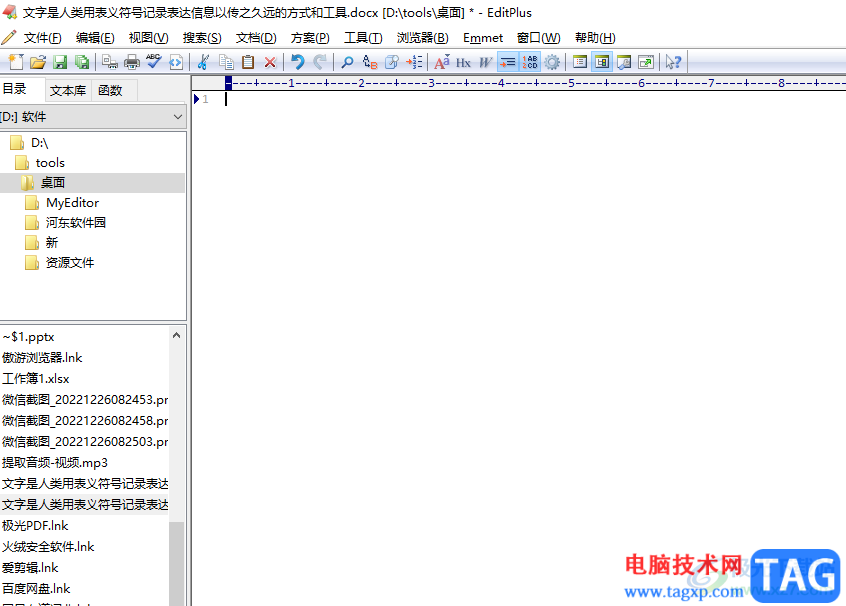
Task: Toggle the Output window icon
Action: [624, 62]
